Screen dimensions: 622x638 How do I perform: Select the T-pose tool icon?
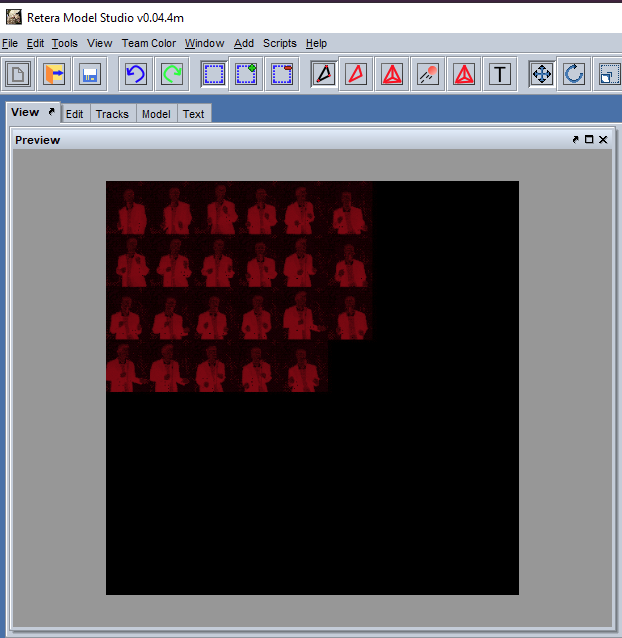pyautogui.click(x=500, y=74)
